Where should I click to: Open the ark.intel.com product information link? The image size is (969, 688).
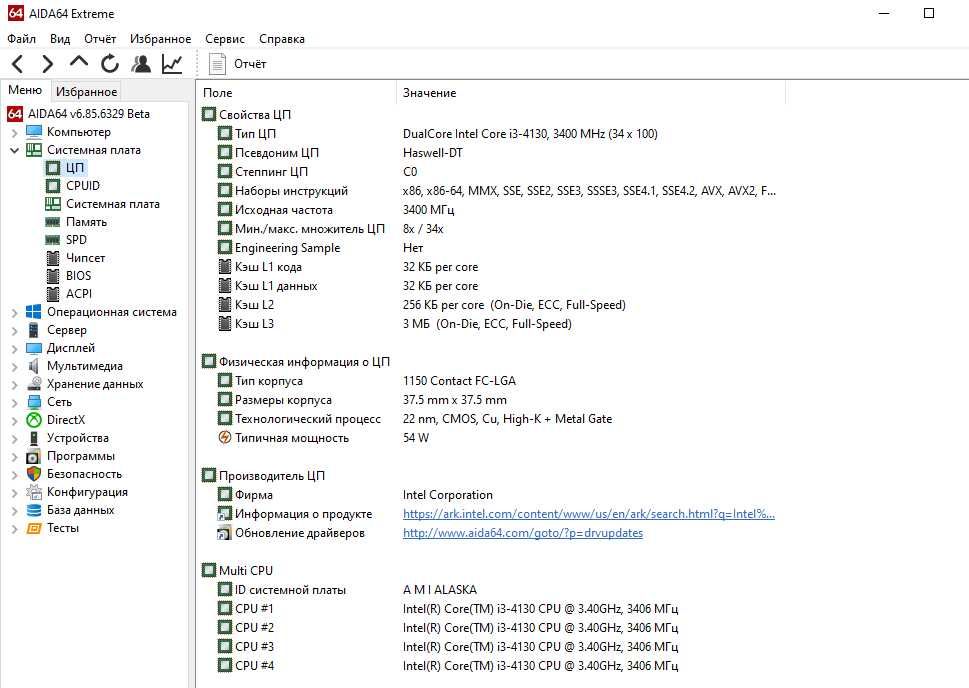tap(589, 514)
